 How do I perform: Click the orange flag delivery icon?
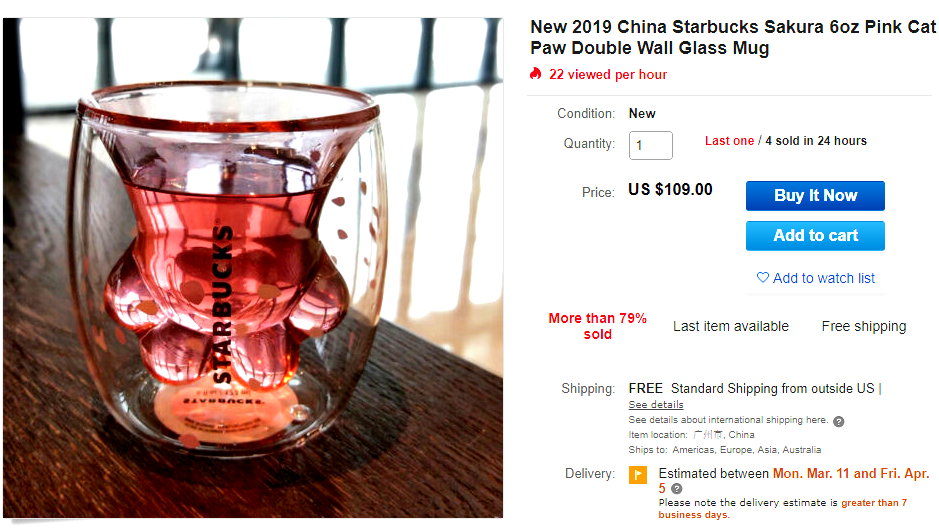tap(637, 475)
